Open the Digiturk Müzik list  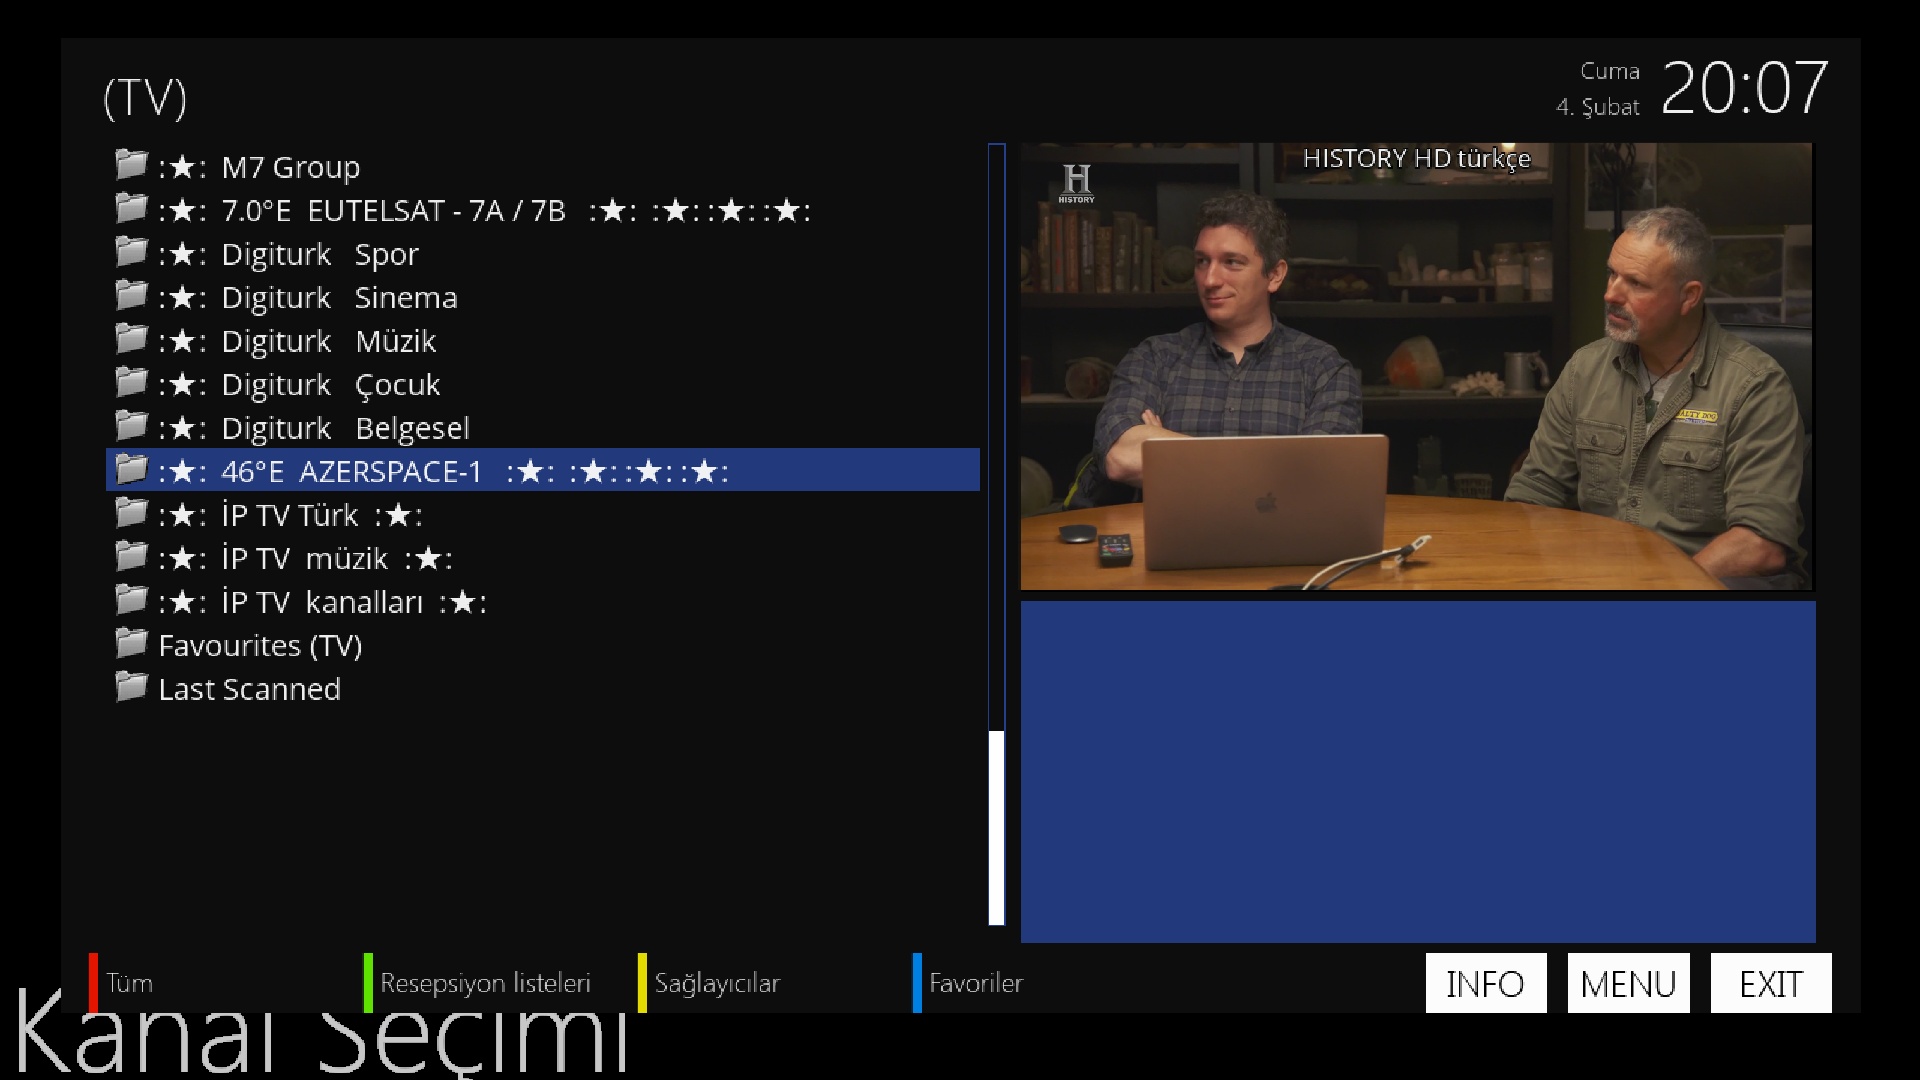click(x=543, y=340)
